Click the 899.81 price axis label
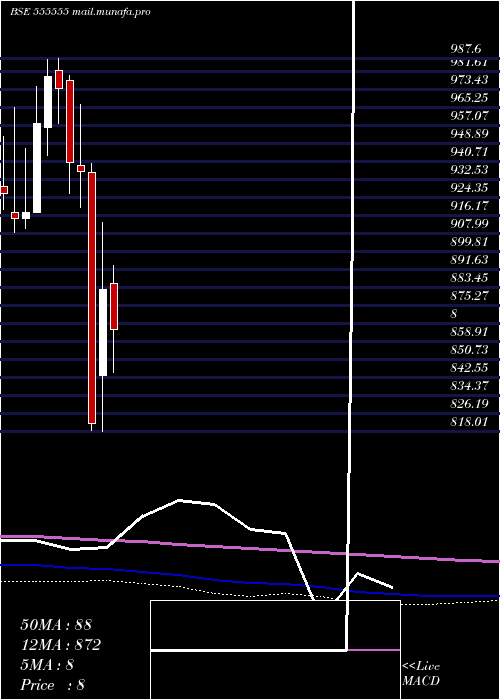This screenshot has height=700, width=500. 469,242
